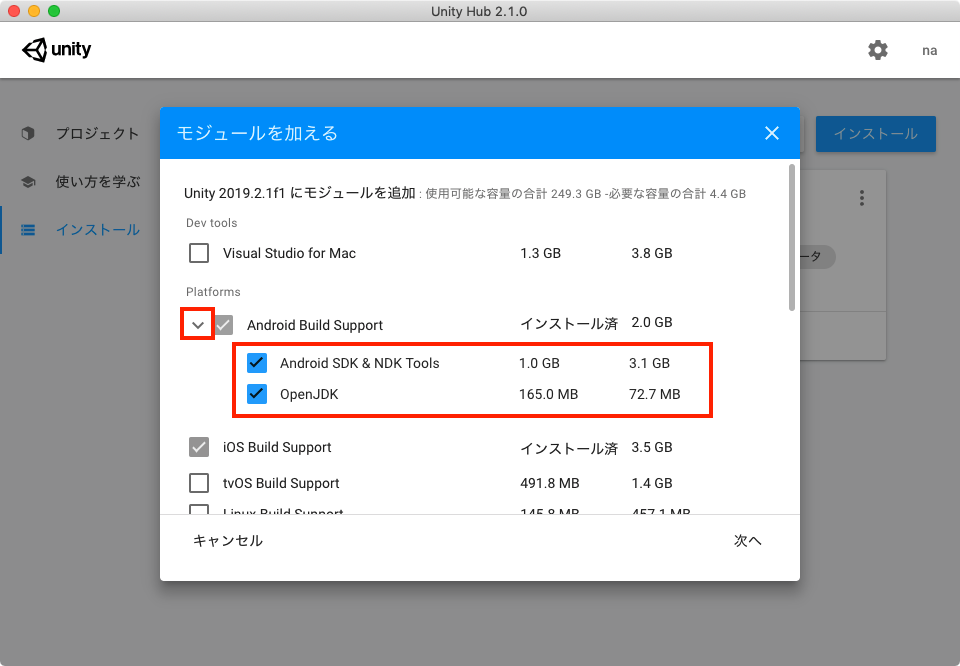This screenshot has height=666, width=960.
Task: Click the 'Platforms' section heading
Action: (213, 292)
